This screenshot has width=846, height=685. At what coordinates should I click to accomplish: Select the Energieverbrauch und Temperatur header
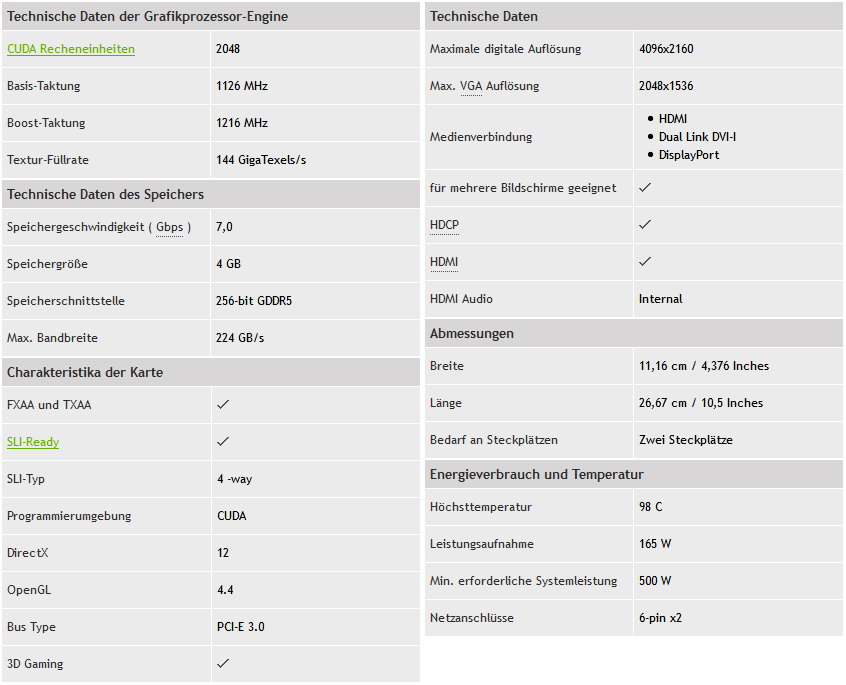tap(536, 474)
